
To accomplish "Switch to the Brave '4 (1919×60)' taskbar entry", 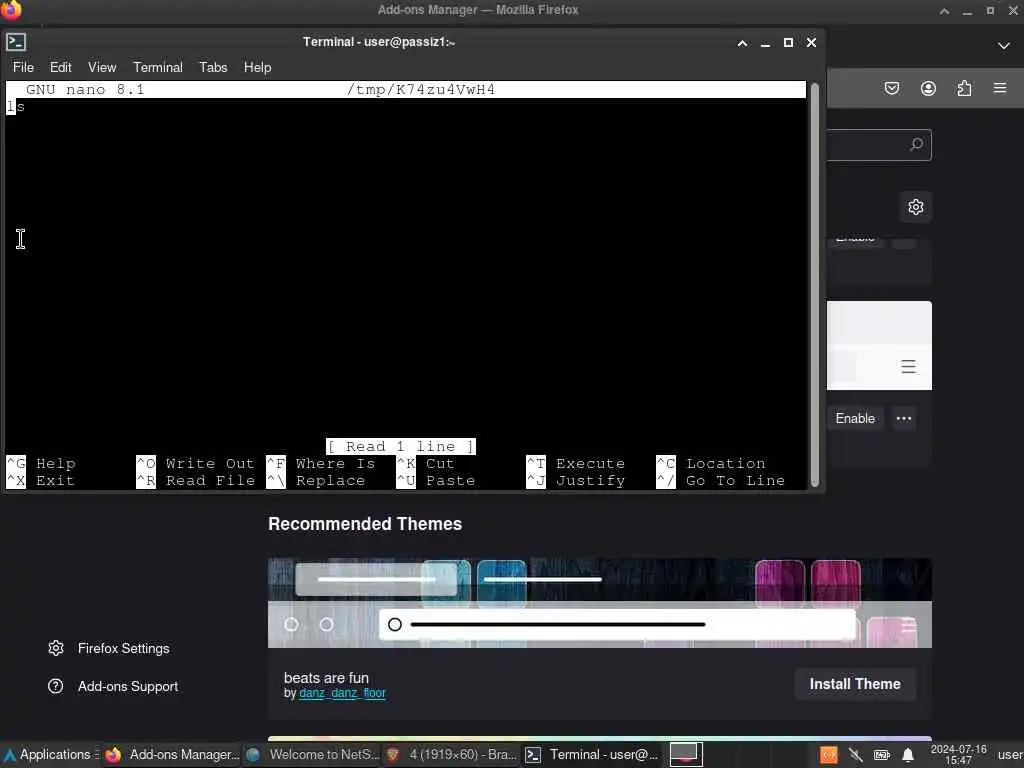I will coord(451,755).
